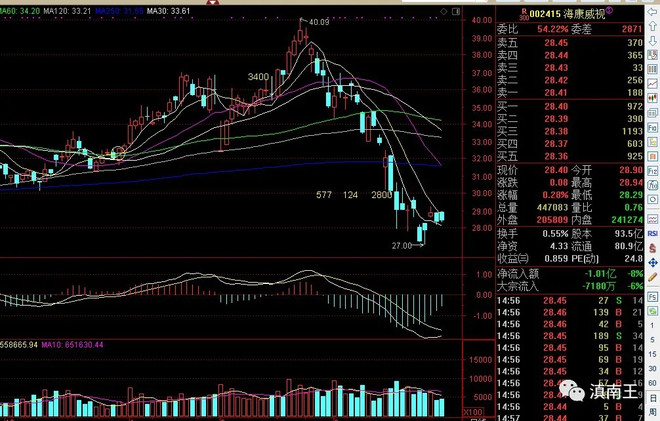Switch to the 5-minute period
This screenshot has height=421, width=660.
click(x=652, y=340)
